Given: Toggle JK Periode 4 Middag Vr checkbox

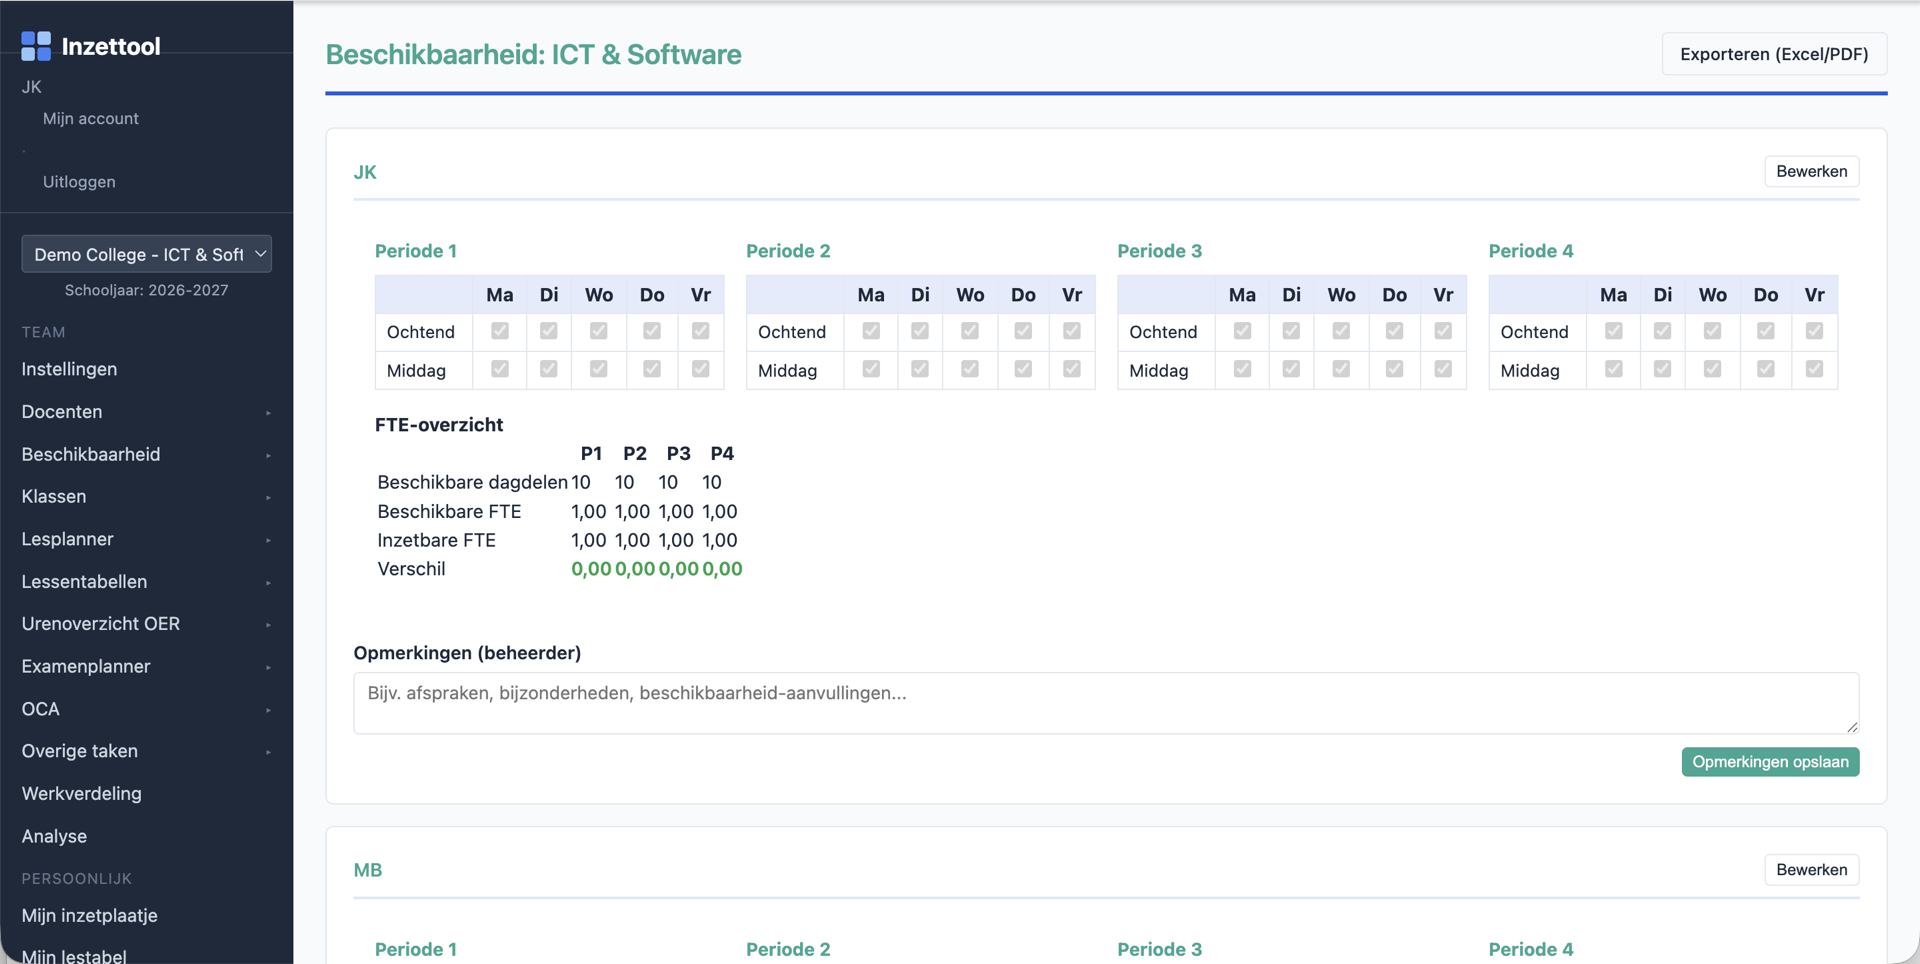Looking at the screenshot, I should [1814, 369].
